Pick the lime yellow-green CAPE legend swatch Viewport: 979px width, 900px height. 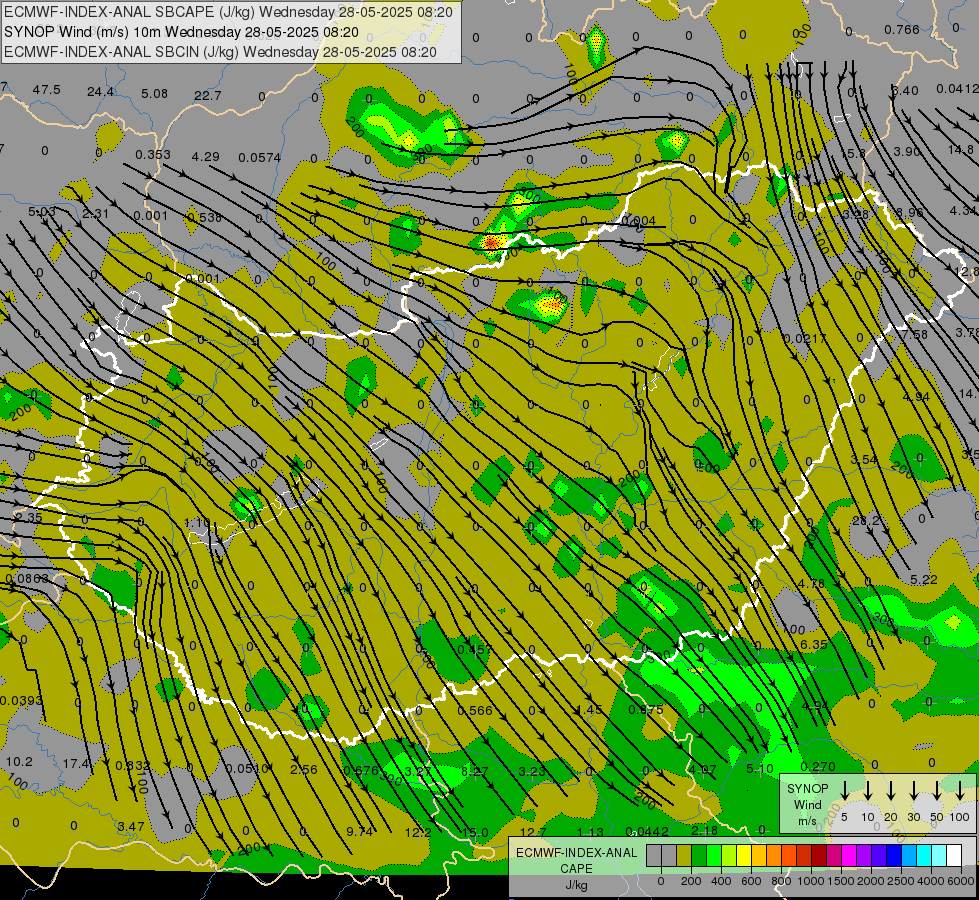(x=729, y=855)
